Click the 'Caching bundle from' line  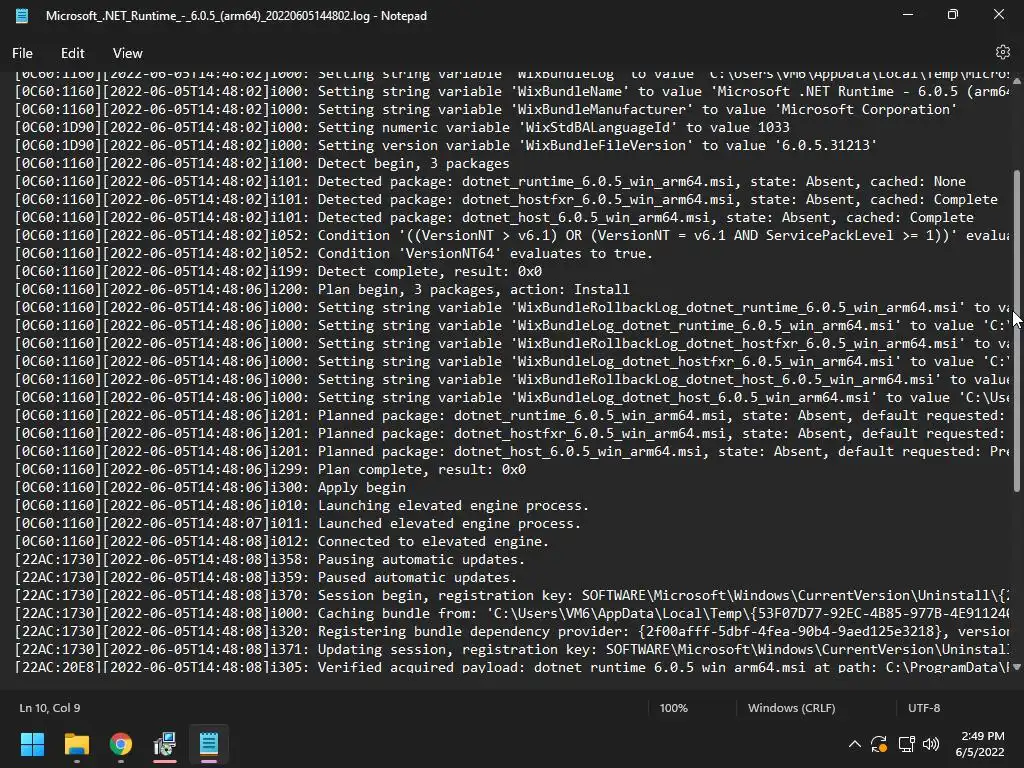(x=511, y=613)
